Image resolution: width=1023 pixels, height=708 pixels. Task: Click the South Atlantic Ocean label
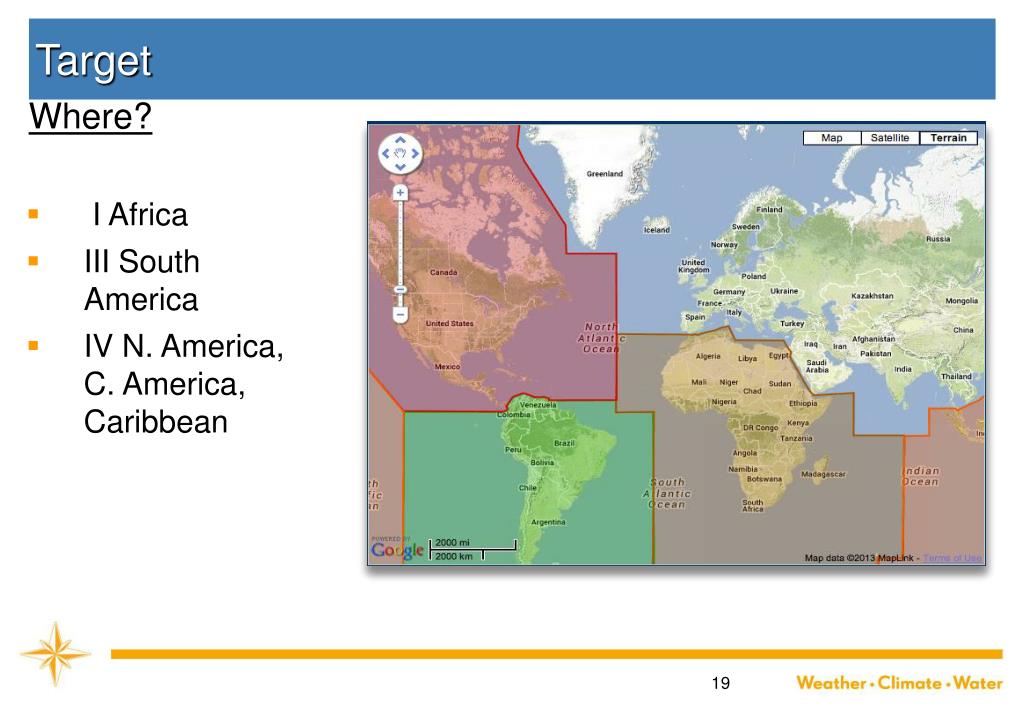click(667, 493)
